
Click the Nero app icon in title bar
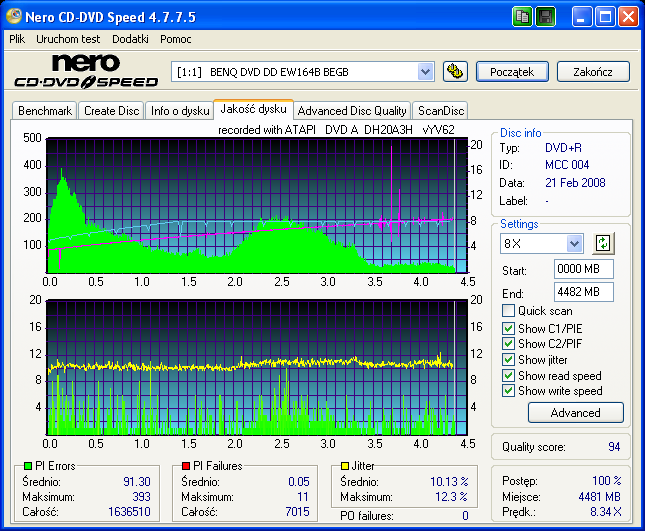14,16
